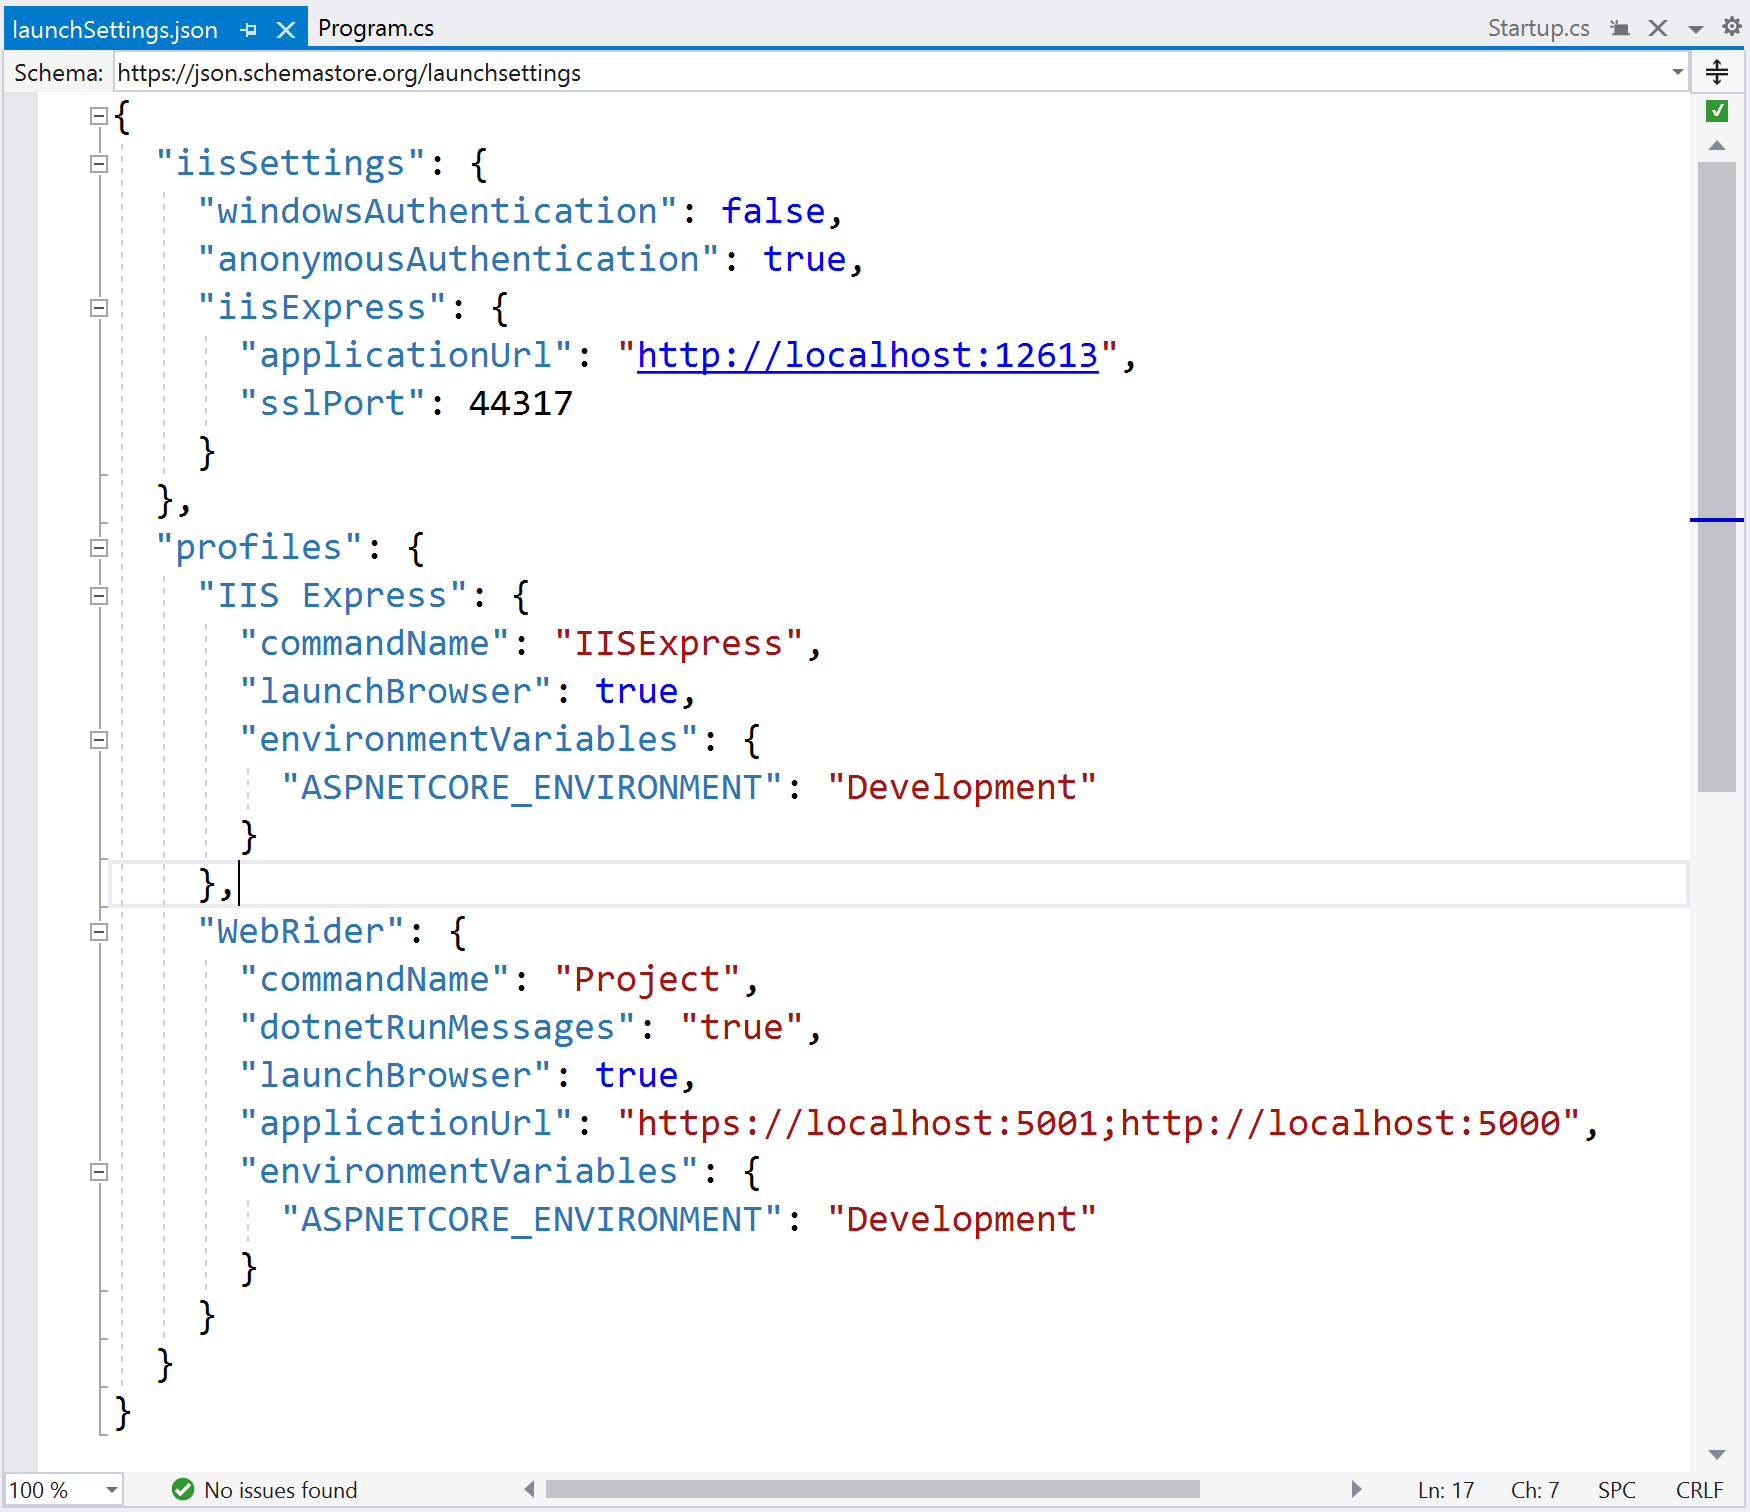
Task: Open the Startup.cs tab options dropdown arrow
Action: tap(1694, 27)
